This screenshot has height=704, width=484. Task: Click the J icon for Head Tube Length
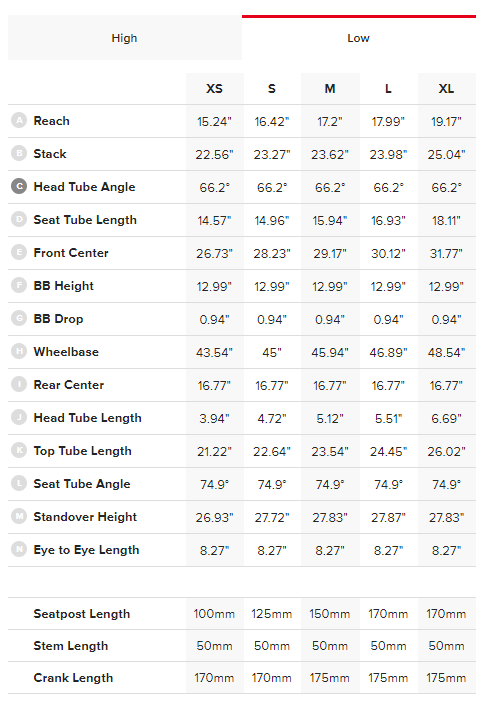click(19, 418)
